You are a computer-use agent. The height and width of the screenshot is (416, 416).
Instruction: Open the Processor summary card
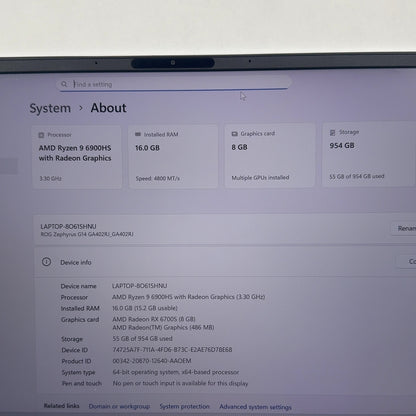[x=77, y=157]
